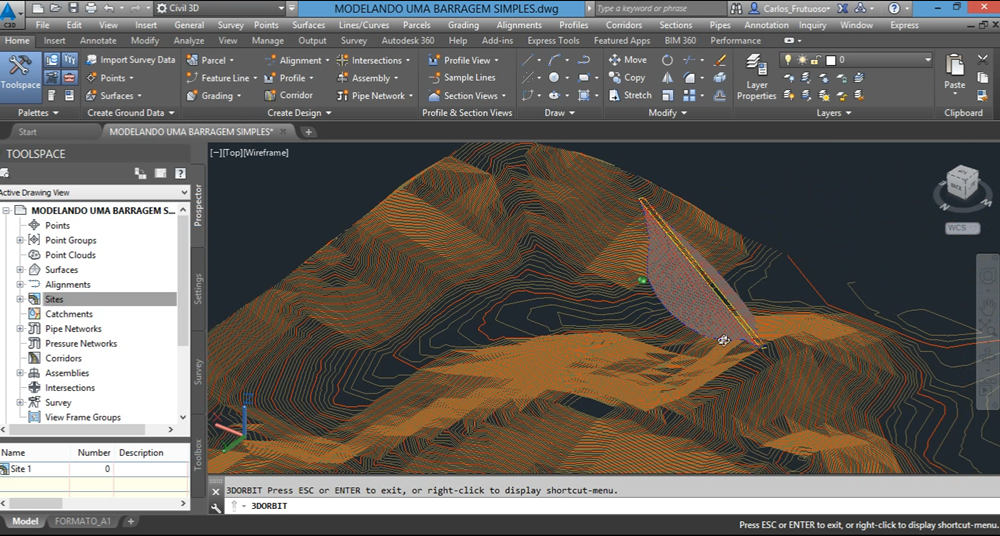Click the Array tool icon
The height and width of the screenshot is (536, 1000).
point(689,95)
